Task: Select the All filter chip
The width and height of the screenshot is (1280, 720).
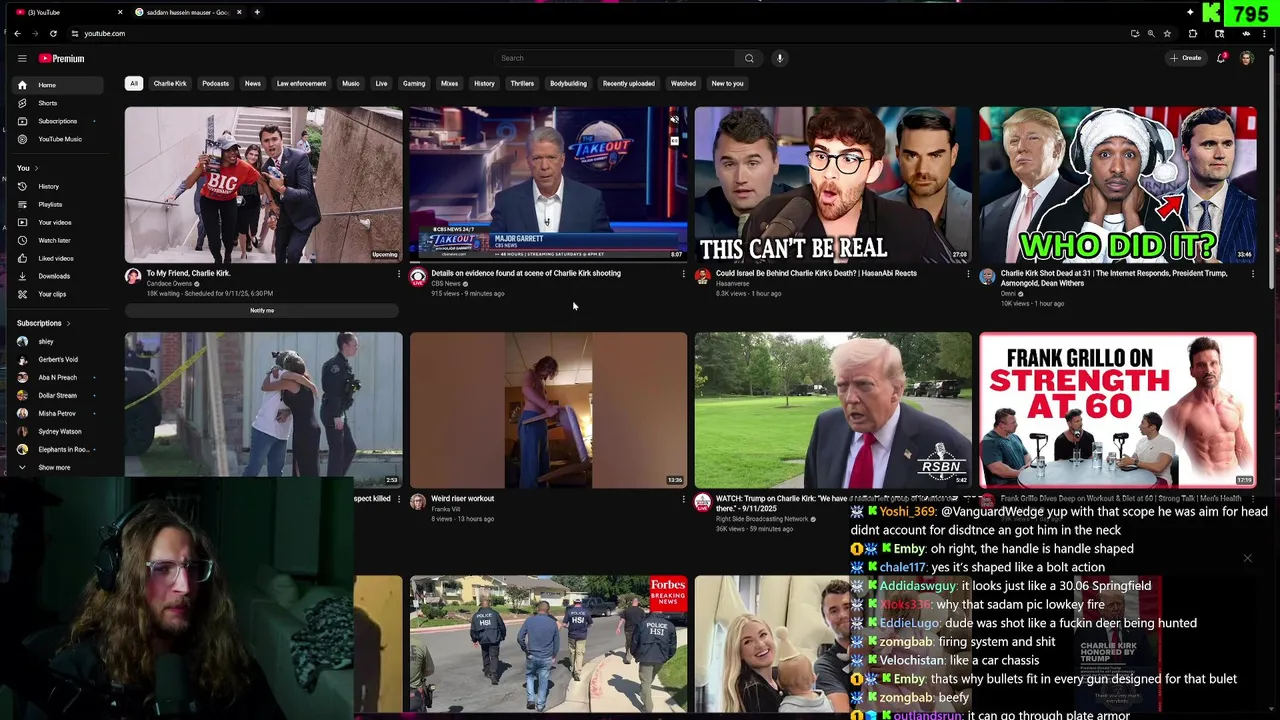Action: coord(134,84)
